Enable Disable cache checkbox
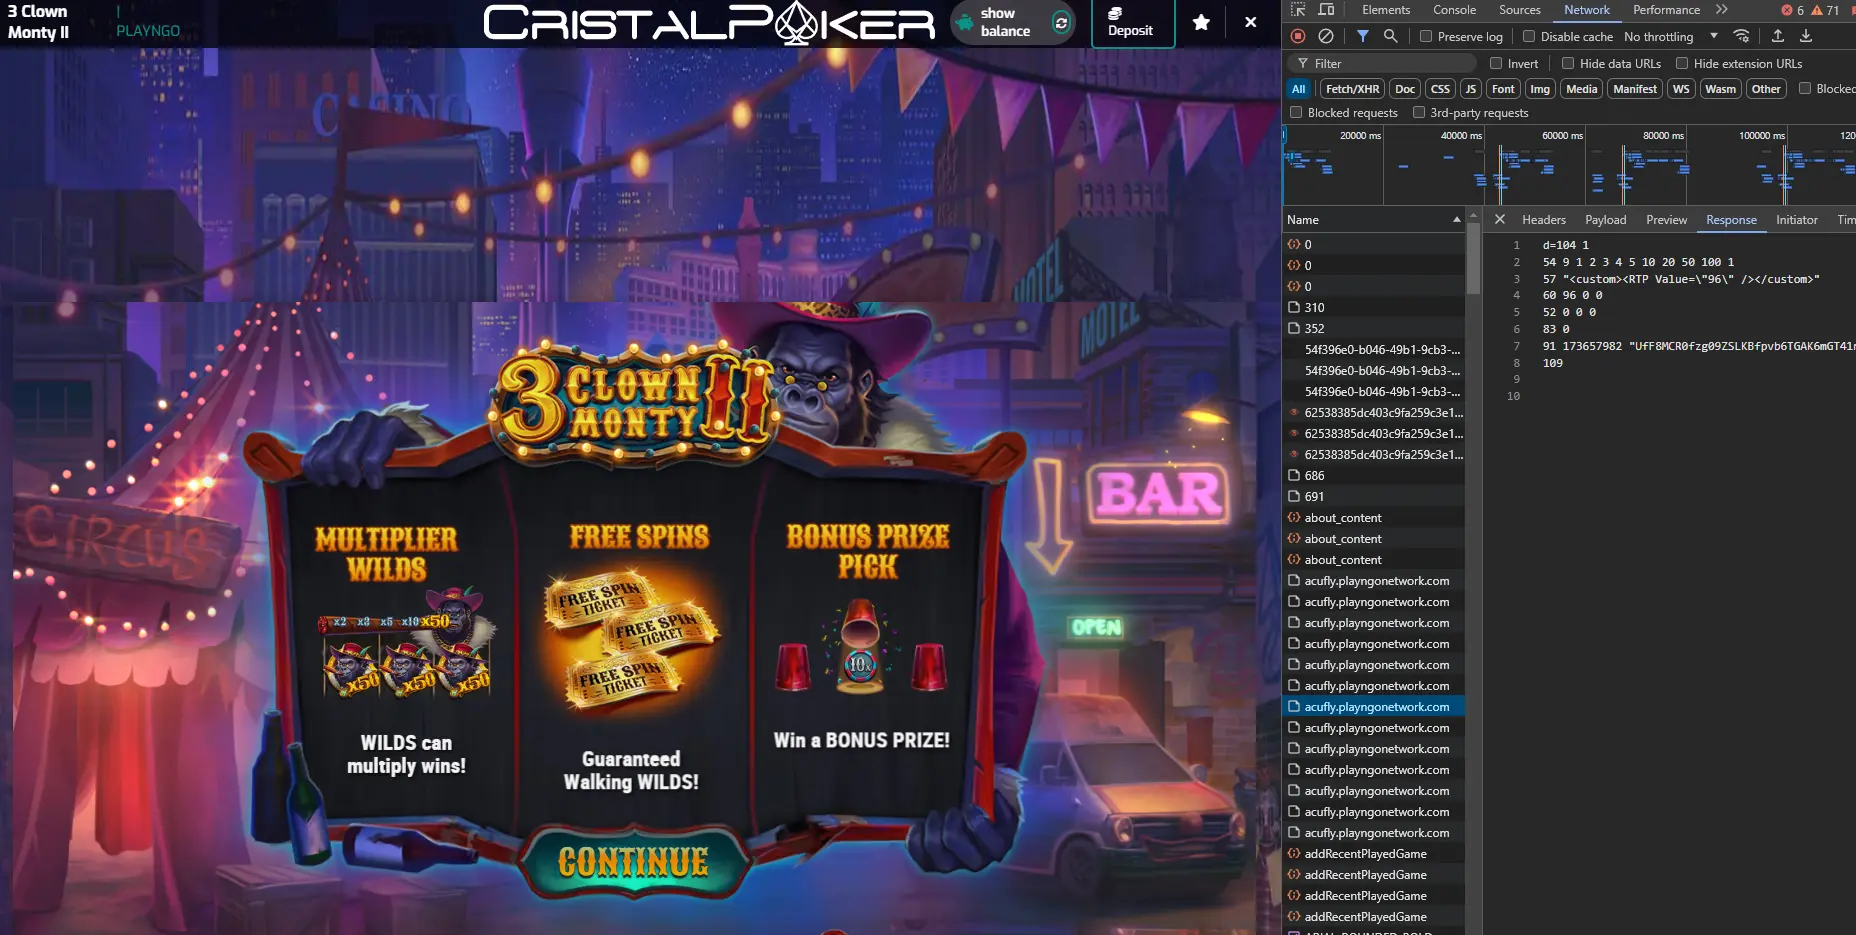The height and width of the screenshot is (935, 1856). 1529,36
